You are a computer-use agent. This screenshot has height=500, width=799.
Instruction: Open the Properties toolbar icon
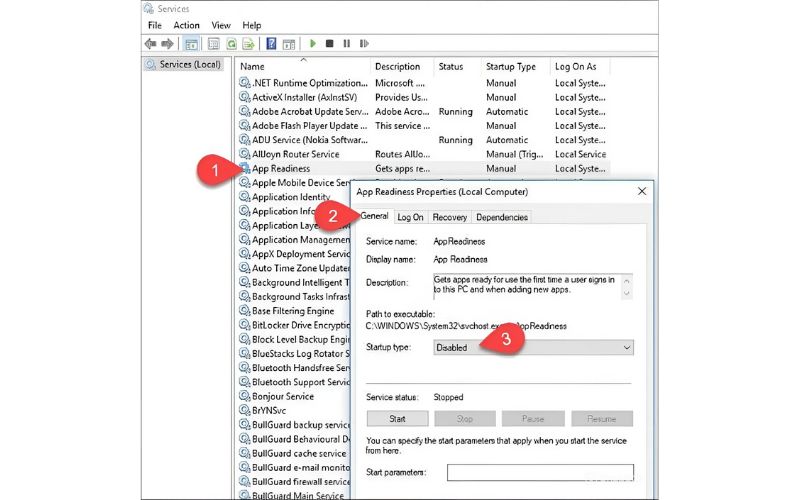[x=214, y=44]
